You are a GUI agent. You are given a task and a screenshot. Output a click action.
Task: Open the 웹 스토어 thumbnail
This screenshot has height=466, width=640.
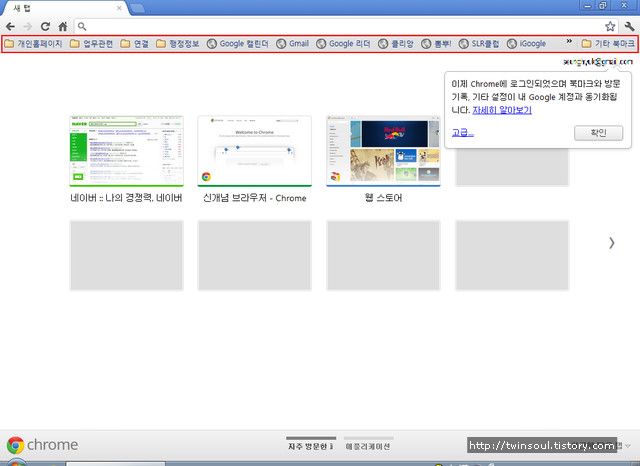[x=383, y=151]
